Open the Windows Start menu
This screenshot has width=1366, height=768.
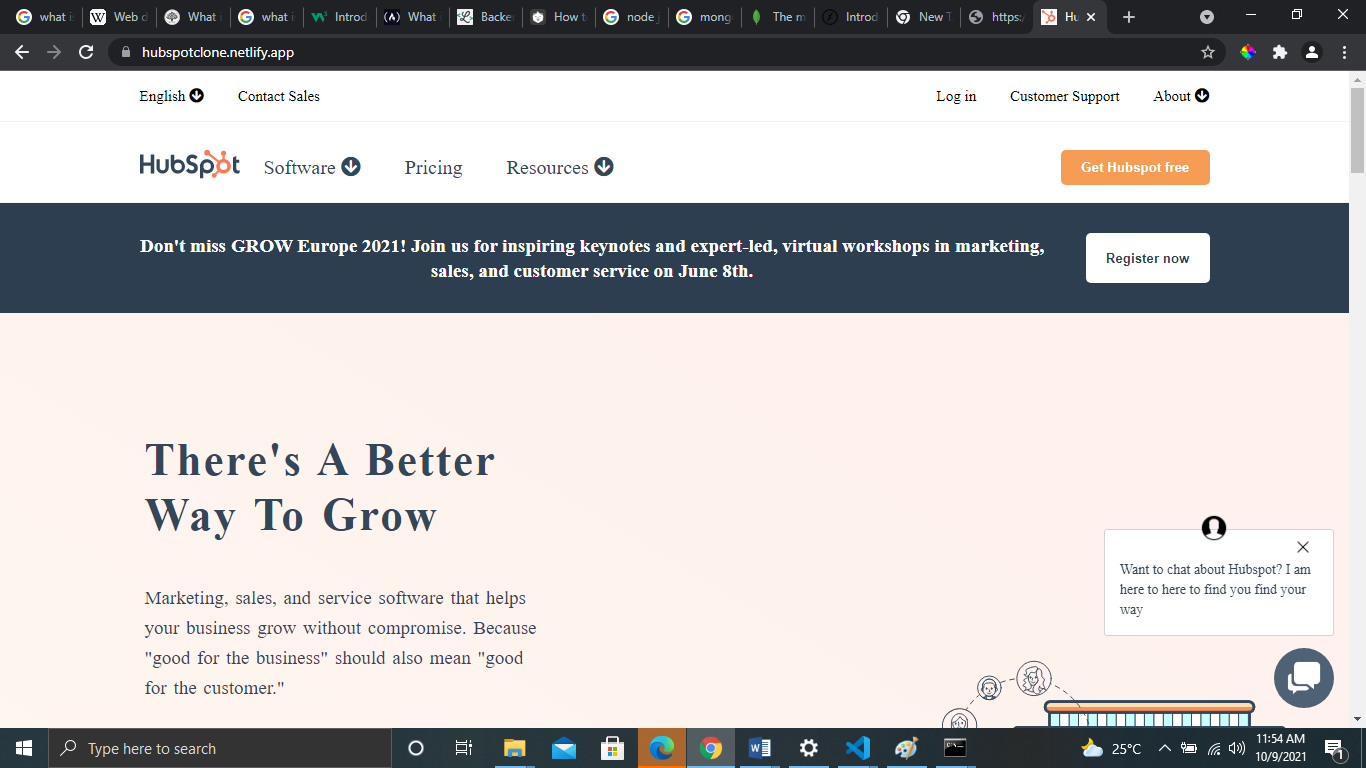tap(24, 748)
